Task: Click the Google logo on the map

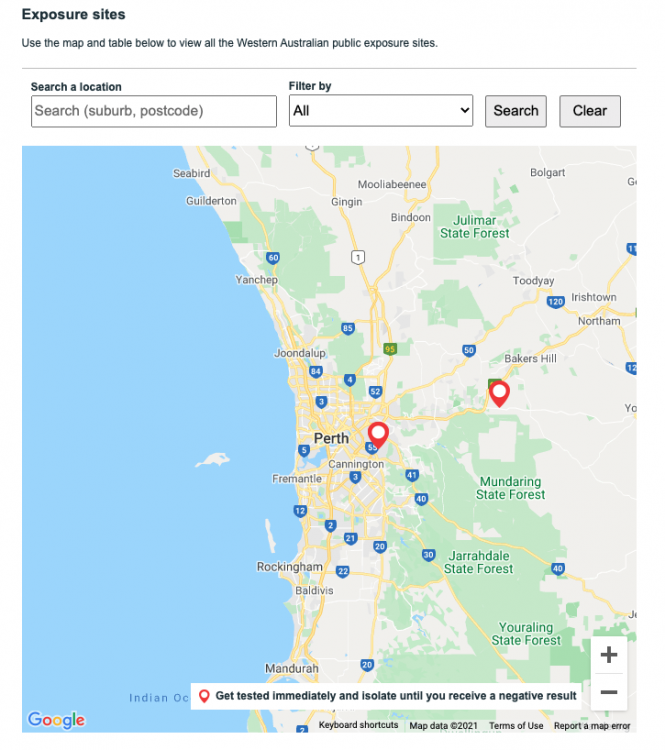Action: [56, 720]
